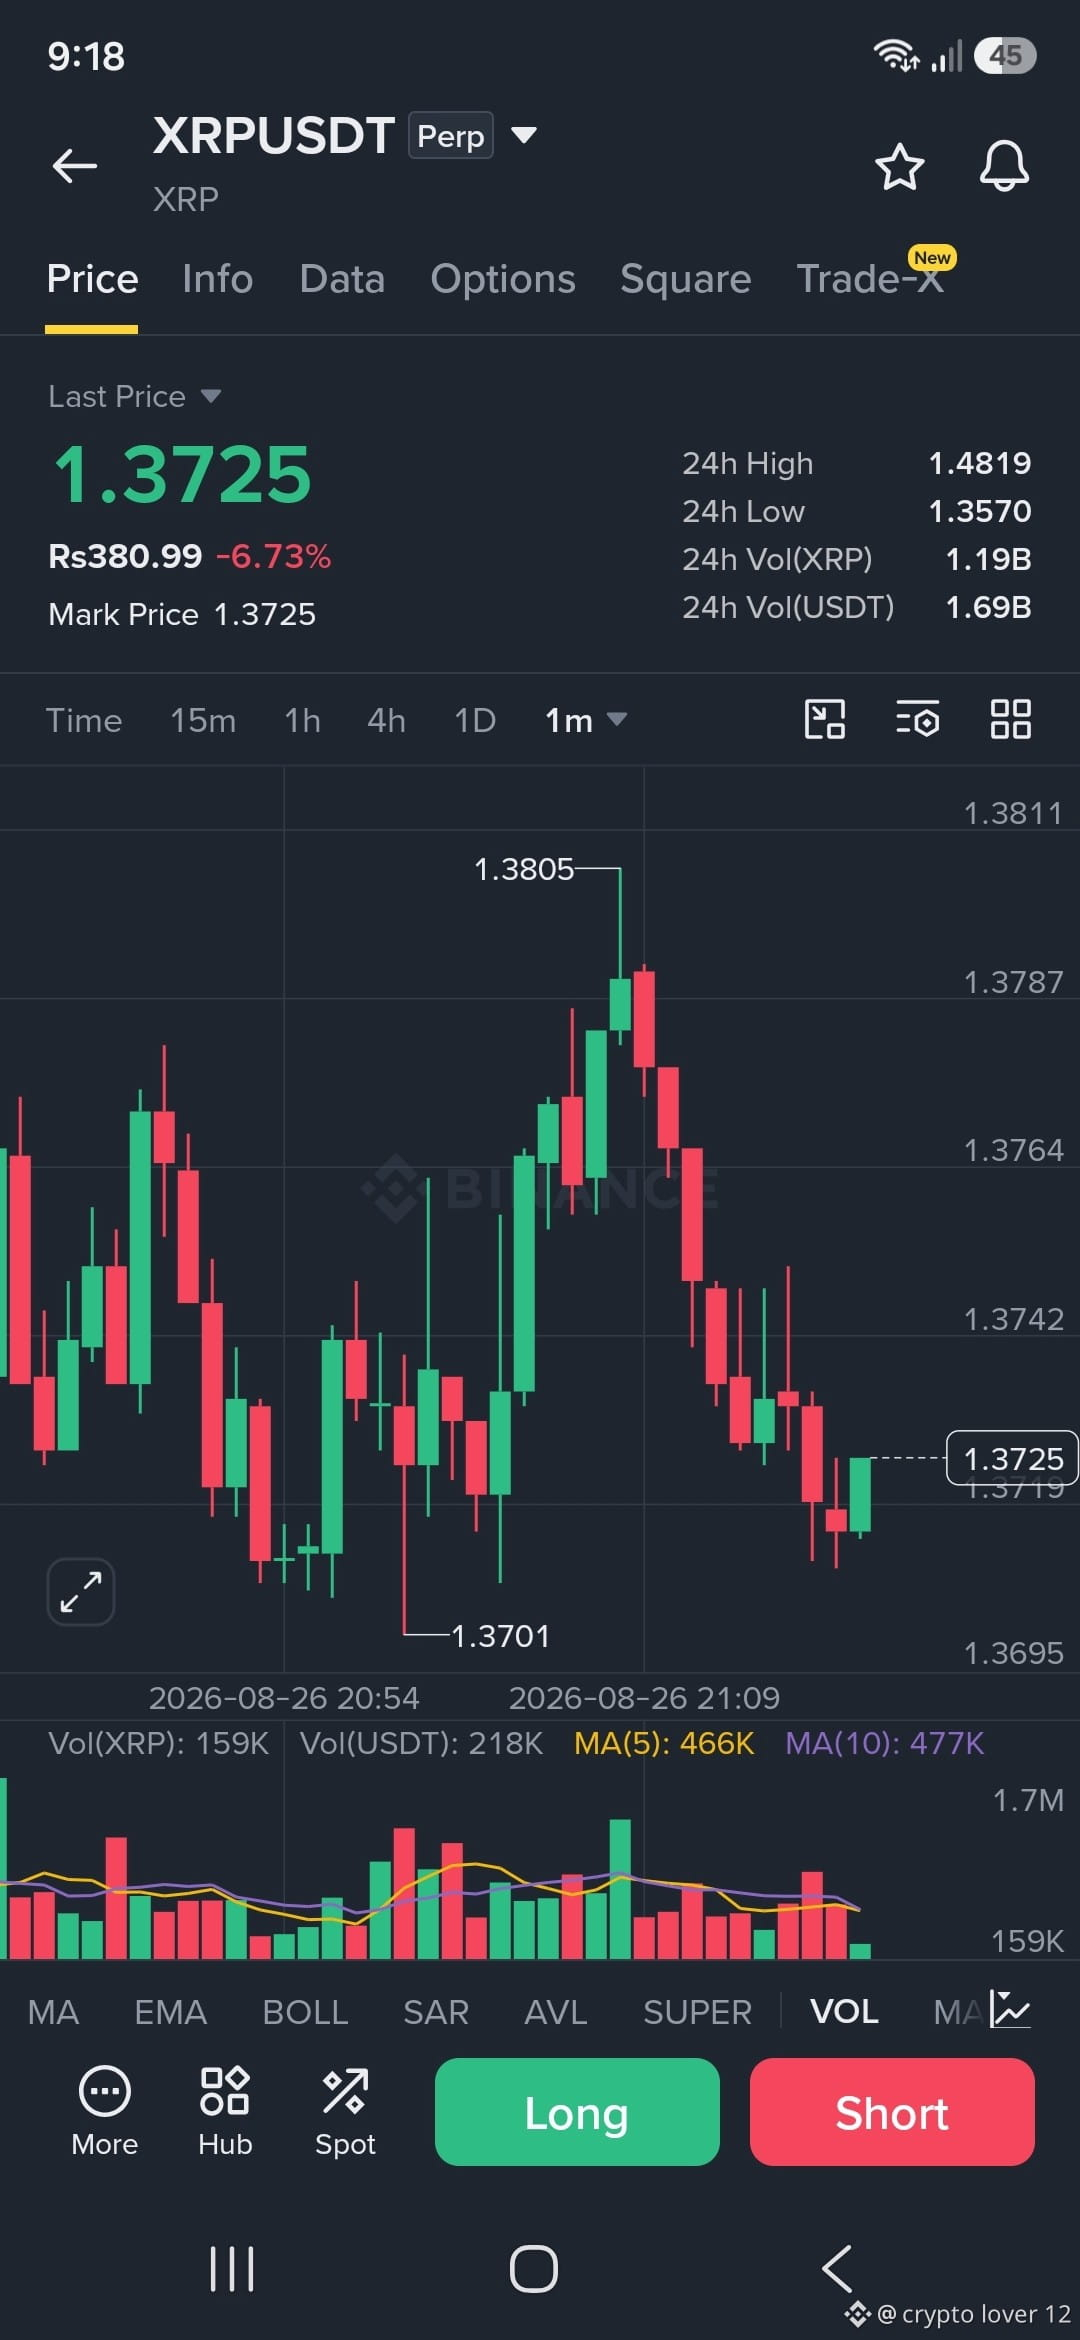The width and height of the screenshot is (1080, 2340).
Task: Open the trading pair selector dropdown arrow
Action: click(x=524, y=135)
